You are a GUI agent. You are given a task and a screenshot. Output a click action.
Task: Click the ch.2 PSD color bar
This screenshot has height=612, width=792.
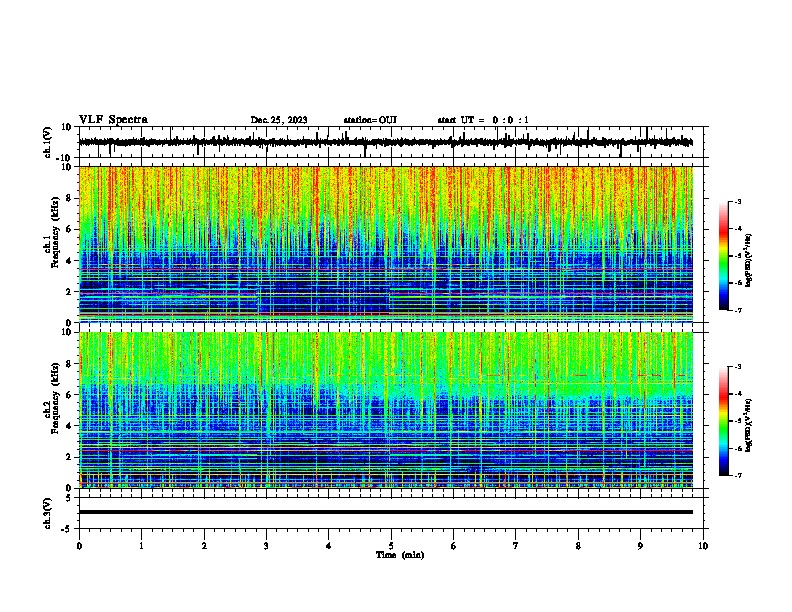[x=723, y=421]
